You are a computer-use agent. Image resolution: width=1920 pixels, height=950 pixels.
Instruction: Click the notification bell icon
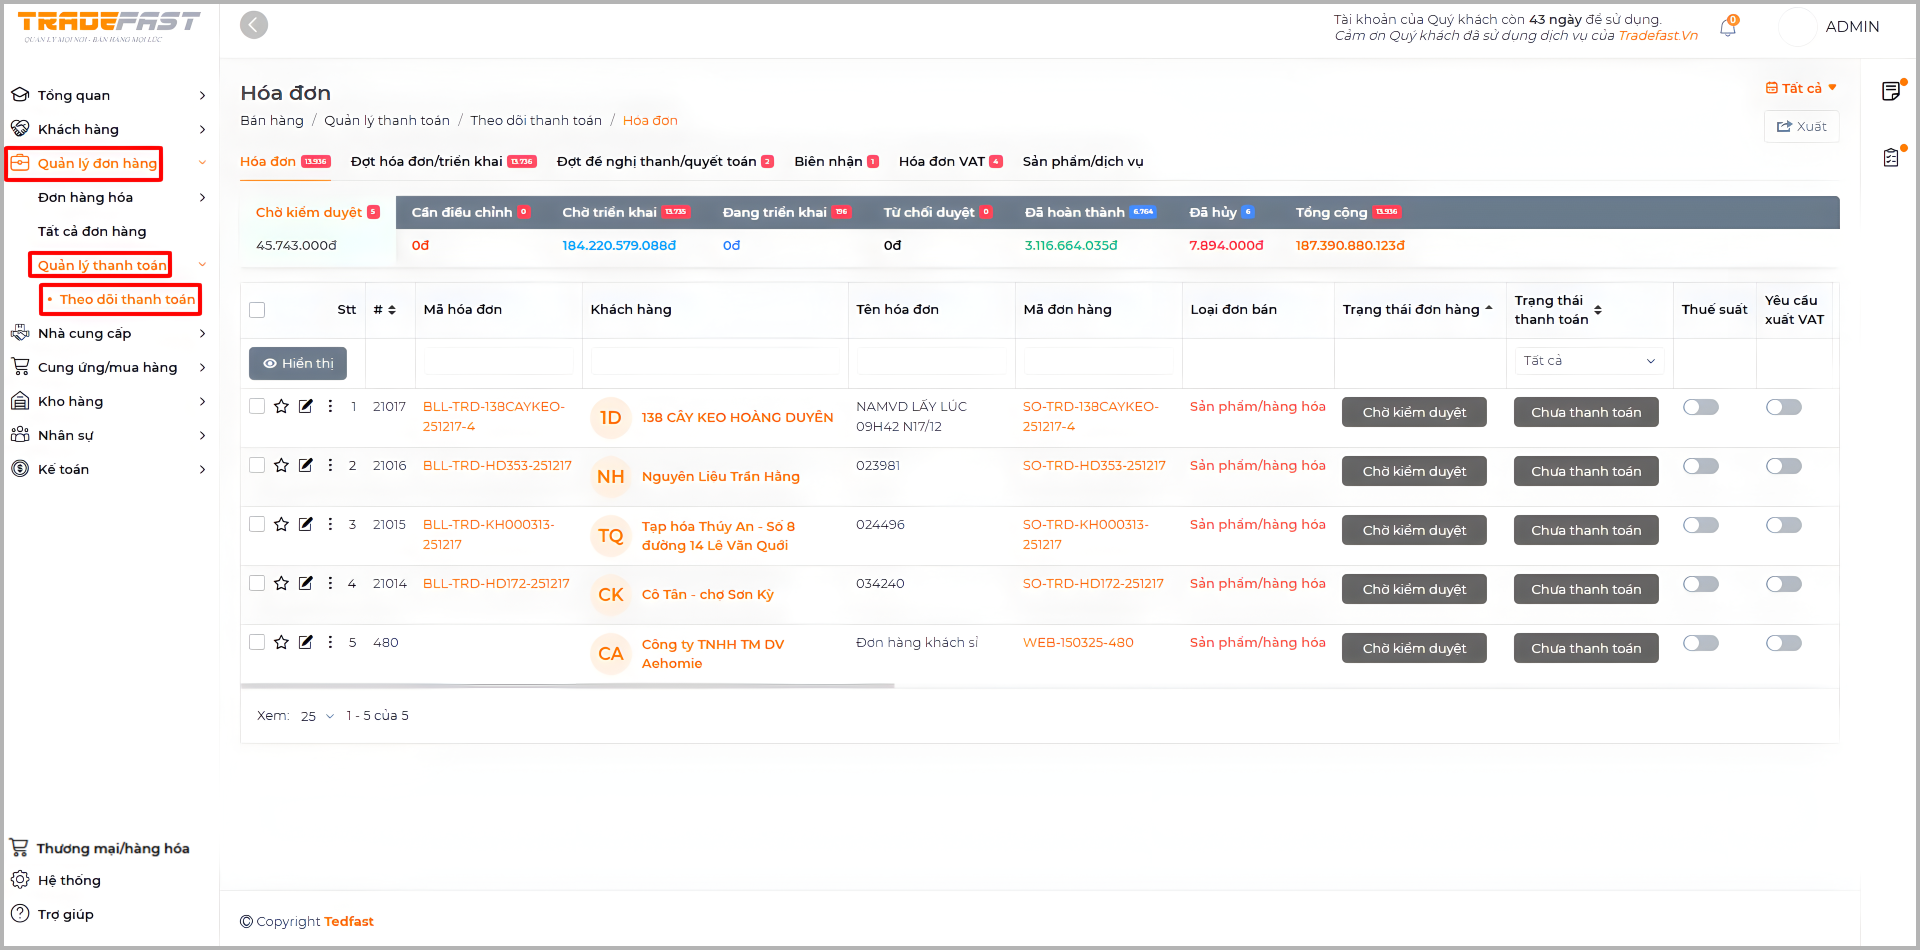(1727, 28)
